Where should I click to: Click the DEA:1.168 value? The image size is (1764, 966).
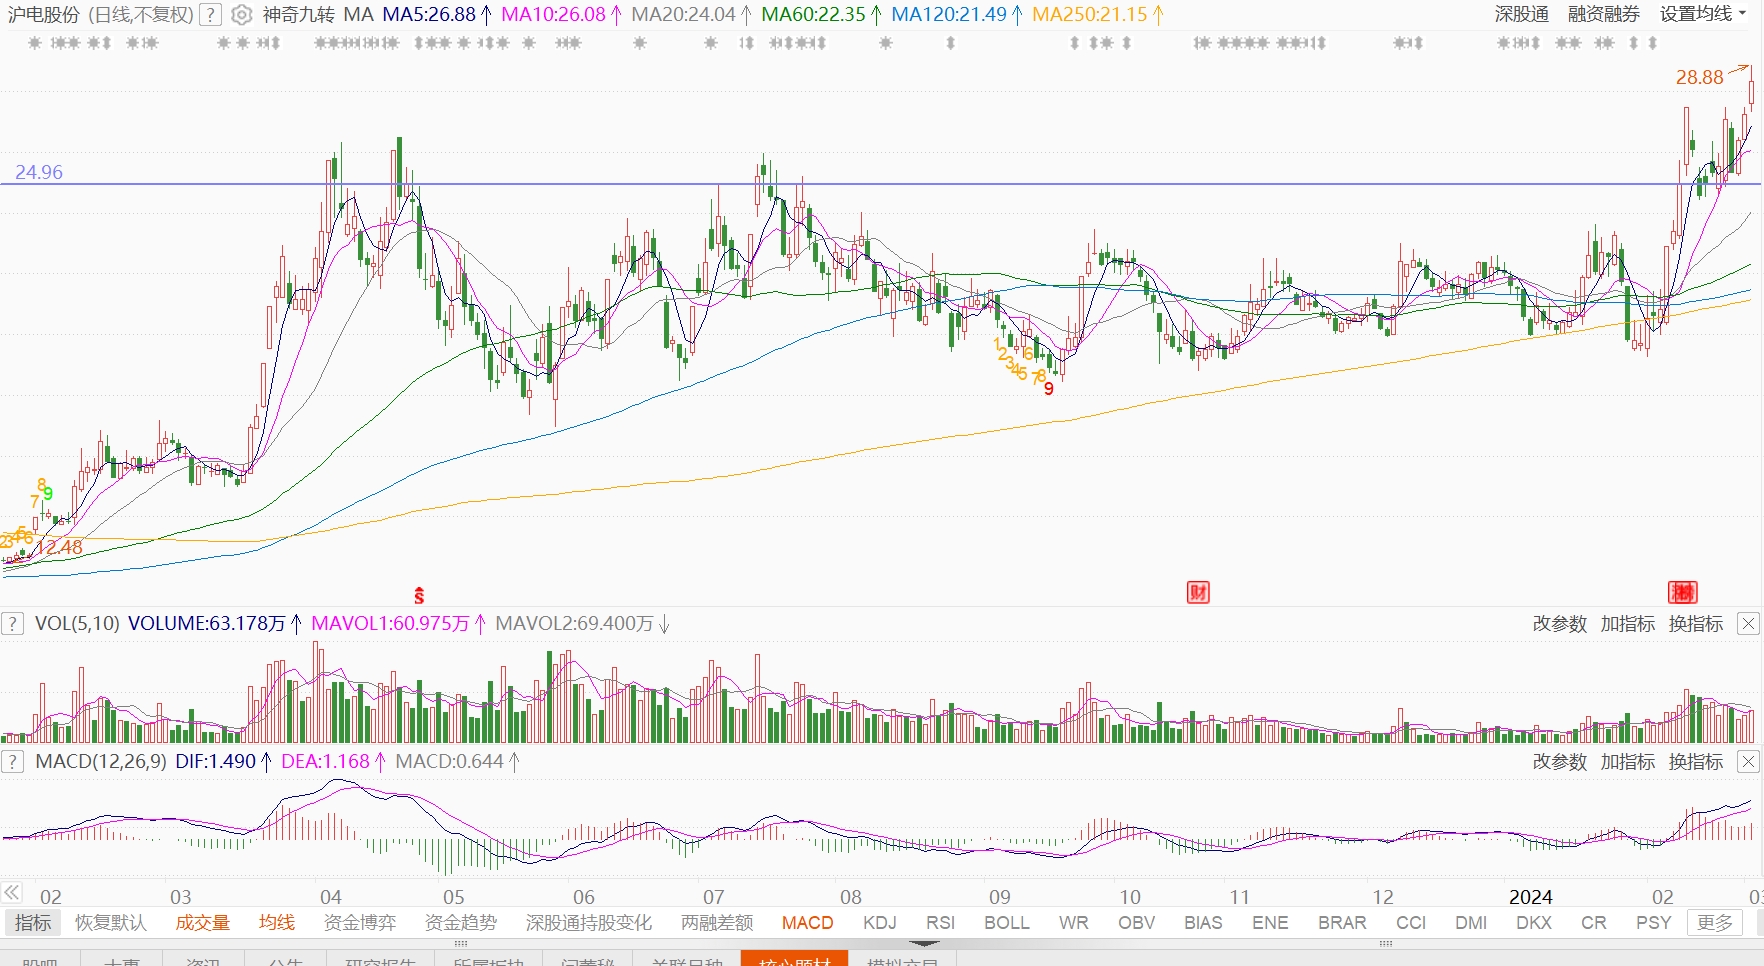pyautogui.click(x=325, y=762)
